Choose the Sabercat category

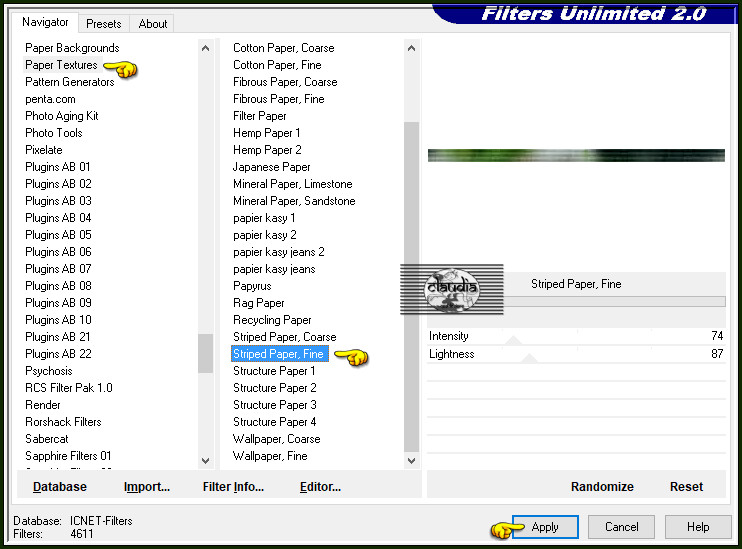pos(46,439)
